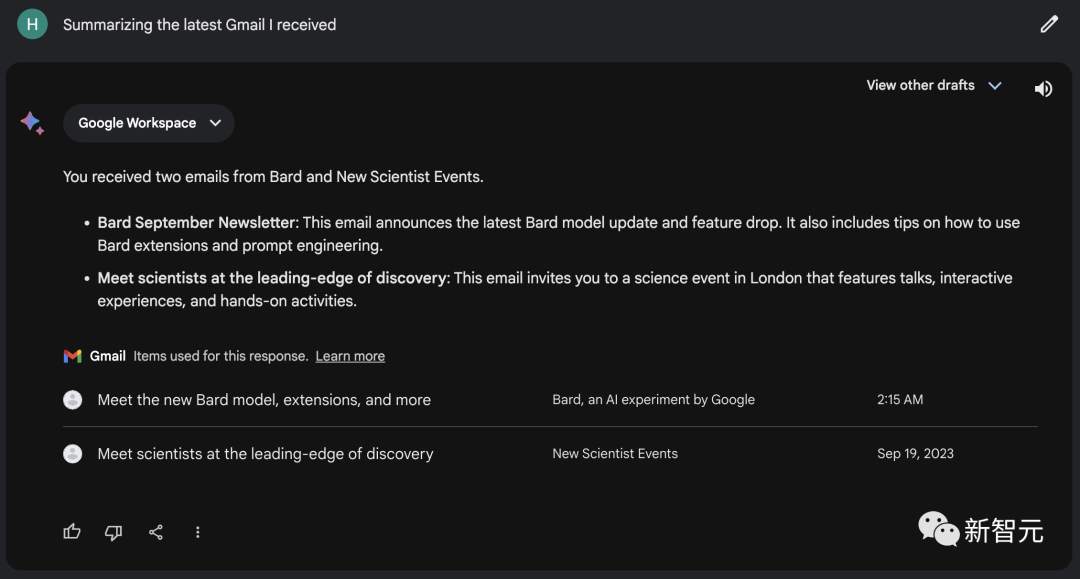
Task: Click the thumbs up icon
Action: 72,531
